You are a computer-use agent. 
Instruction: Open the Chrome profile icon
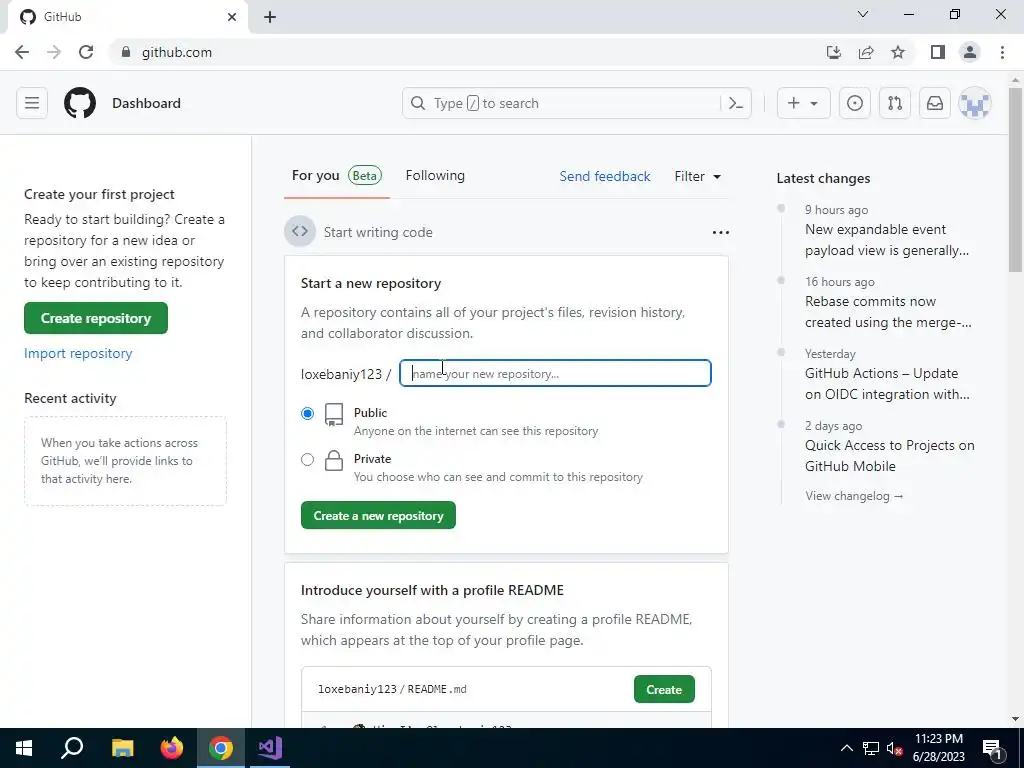tap(970, 52)
